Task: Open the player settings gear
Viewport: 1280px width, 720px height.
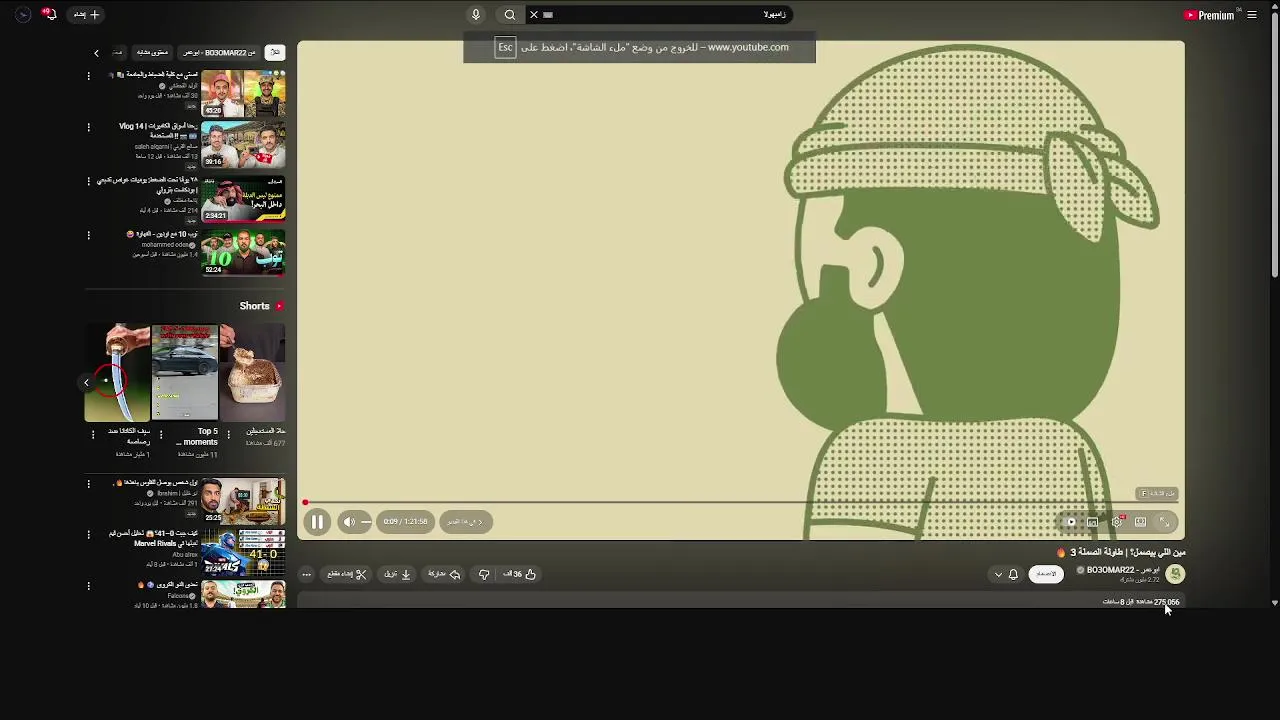Action: [1117, 522]
